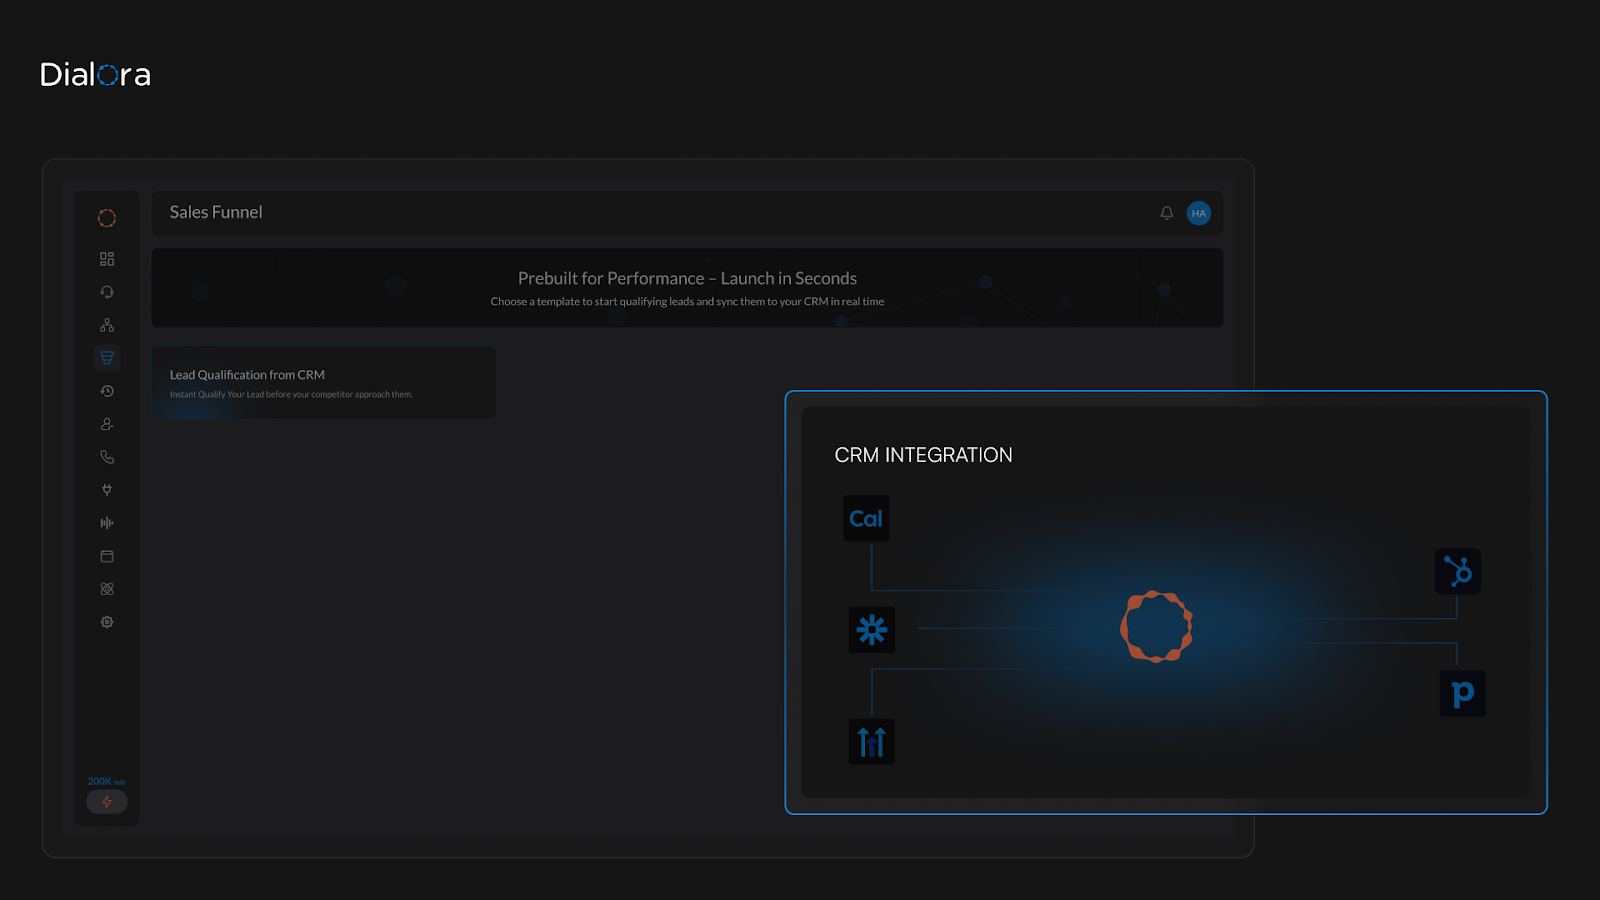Open Settings using the gear icon
This screenshot has height=900, width=1600.
tap(107, 621)
